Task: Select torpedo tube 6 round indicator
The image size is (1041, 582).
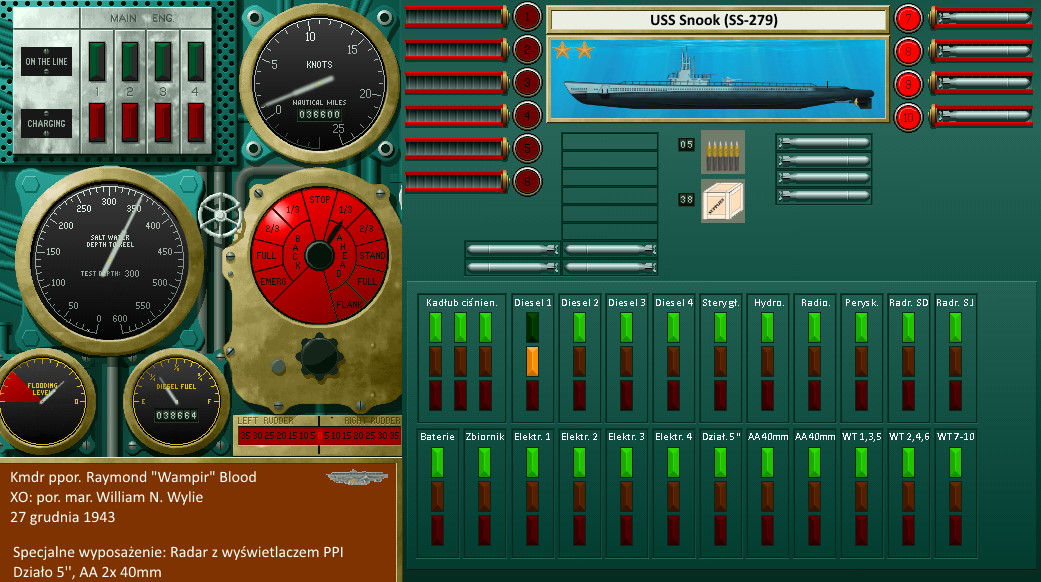Action: (527, 181)
